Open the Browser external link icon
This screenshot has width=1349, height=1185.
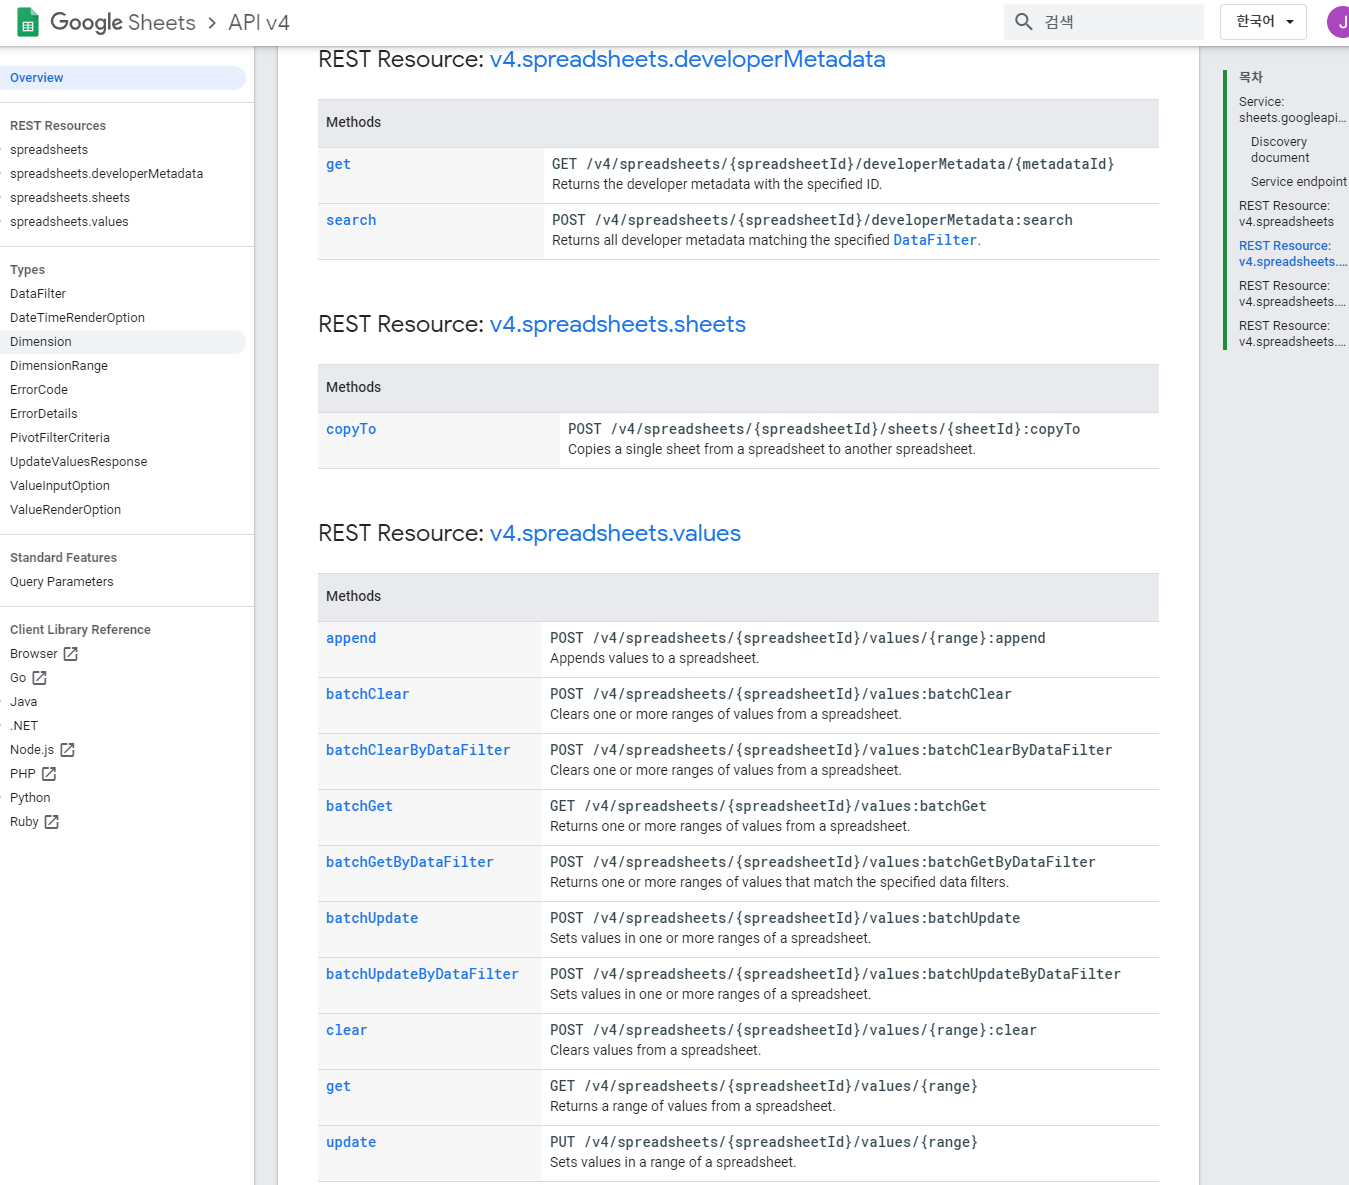tap(71, 654)
